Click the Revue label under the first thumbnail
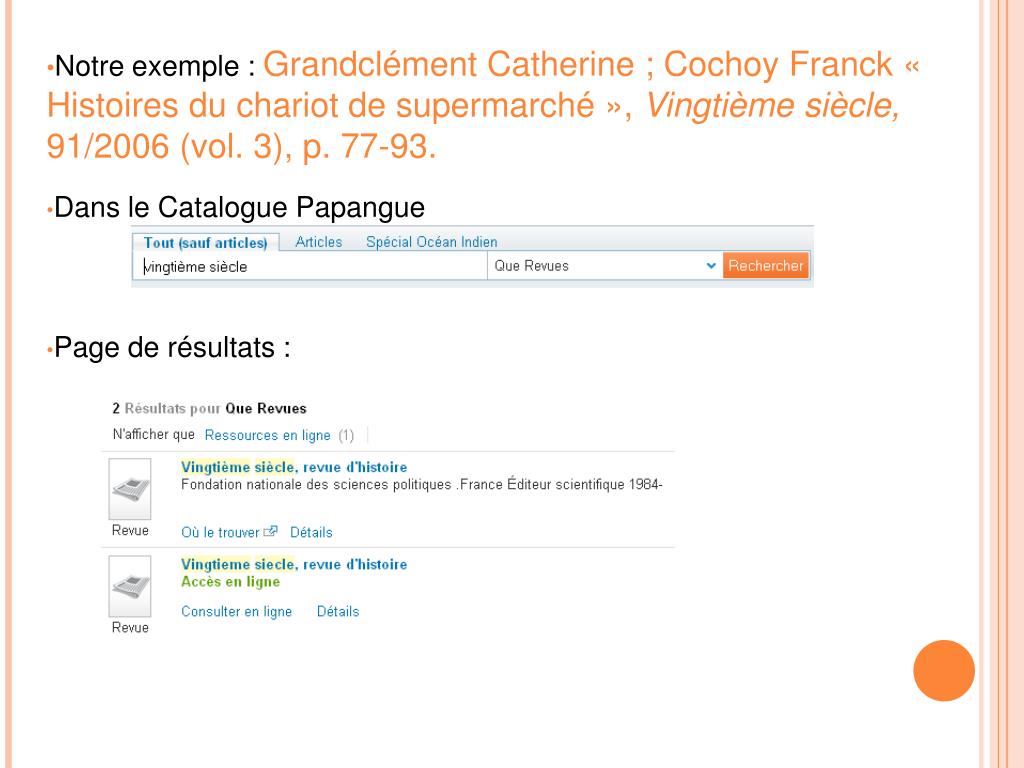This screenshot has width=1024, height=768. pos(130,530)
